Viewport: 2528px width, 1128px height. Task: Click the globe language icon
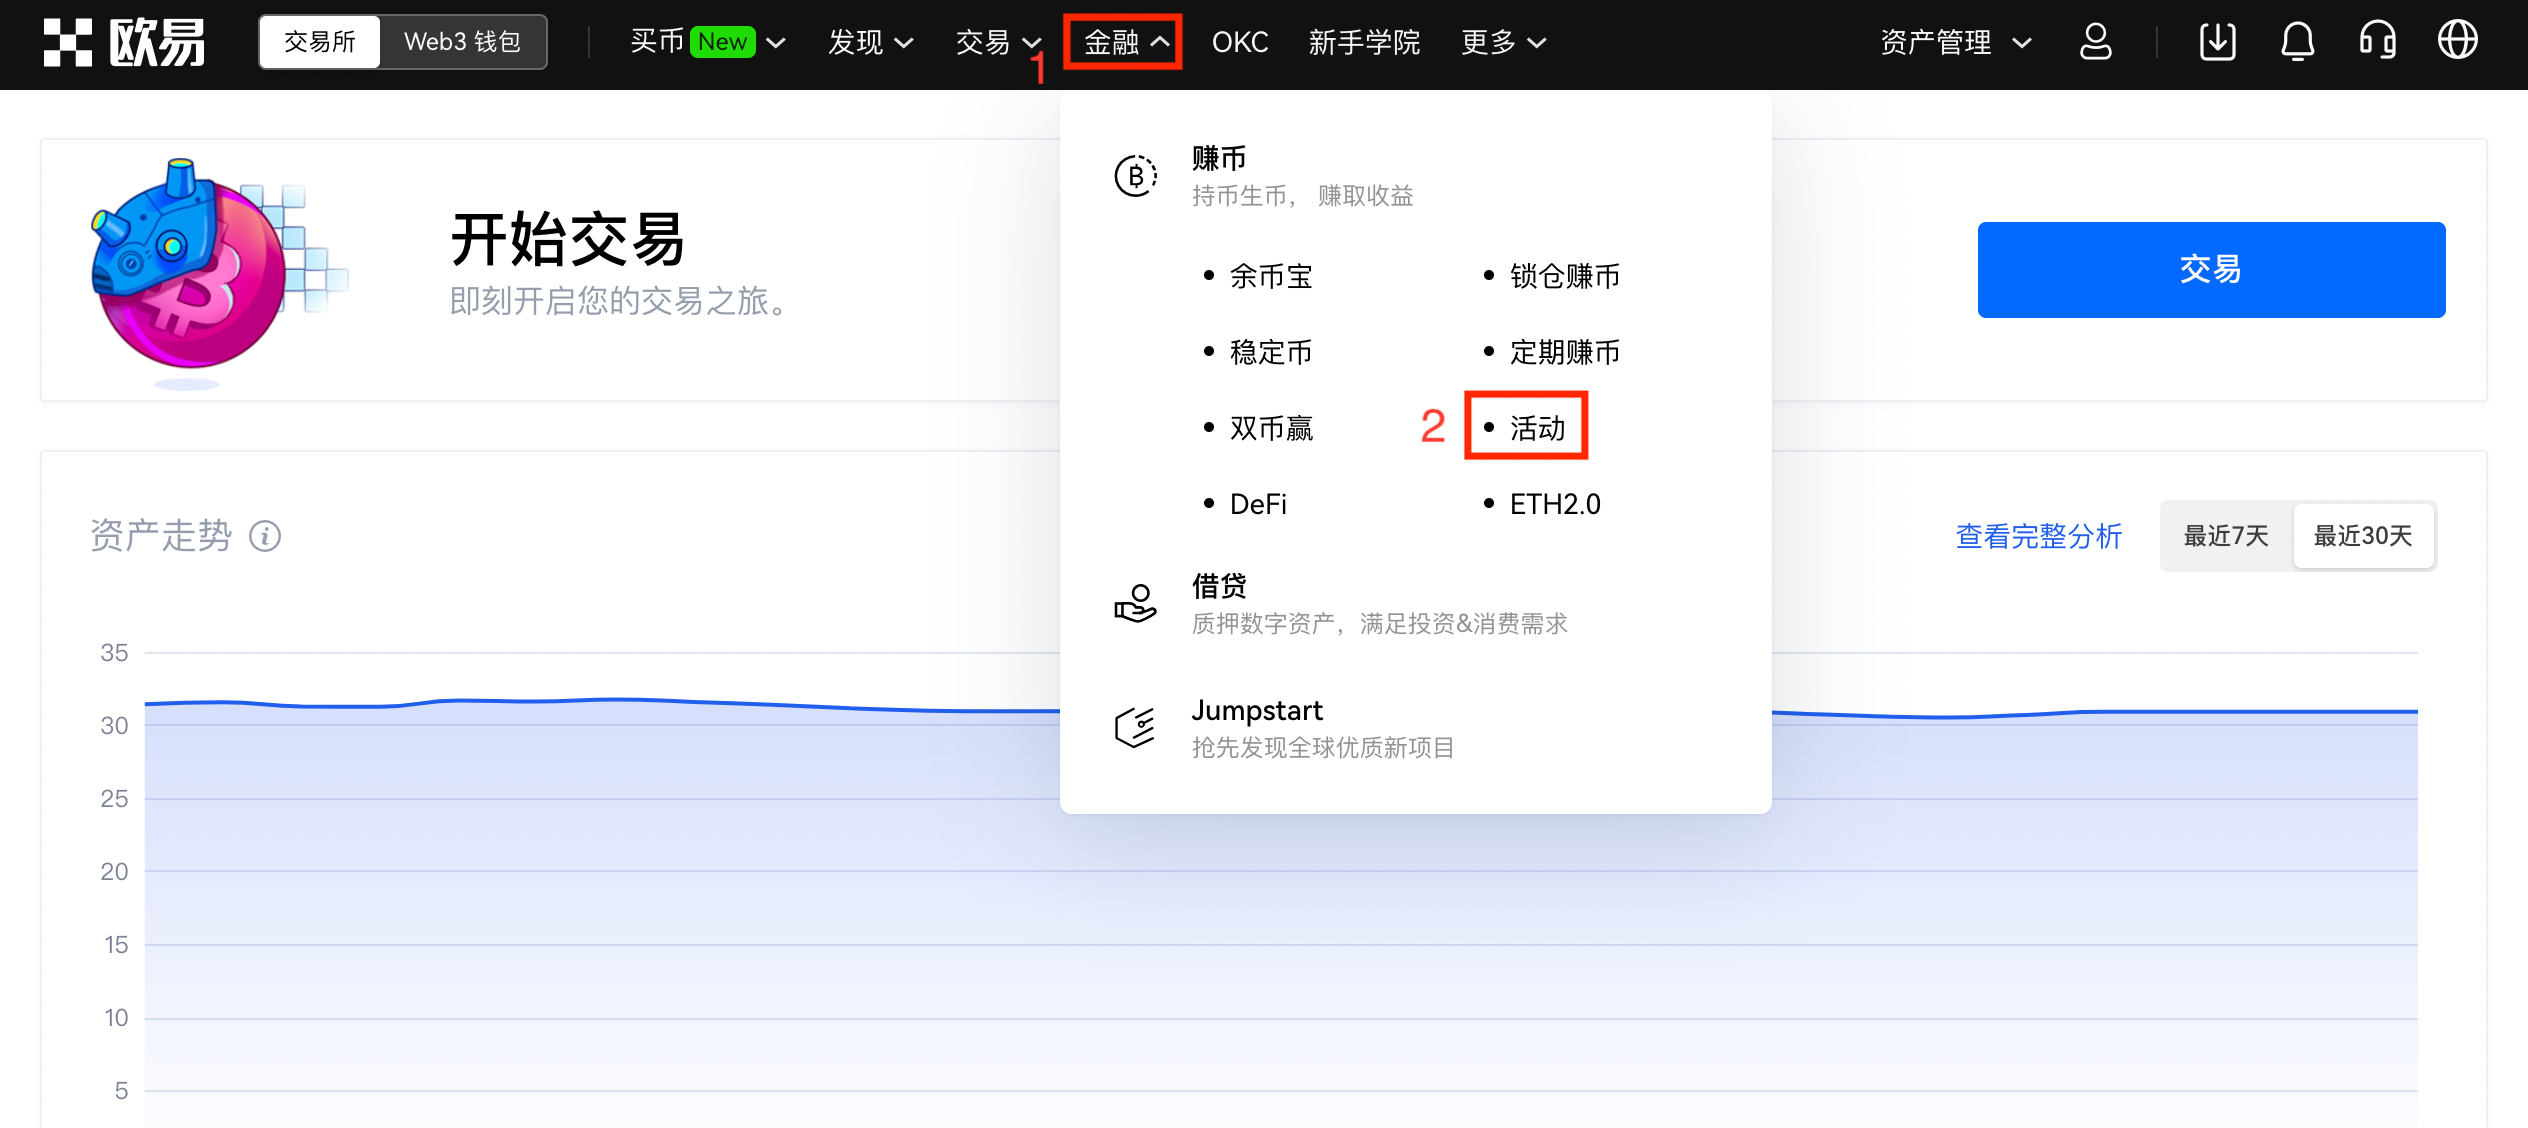click(x=2457, y=41)
